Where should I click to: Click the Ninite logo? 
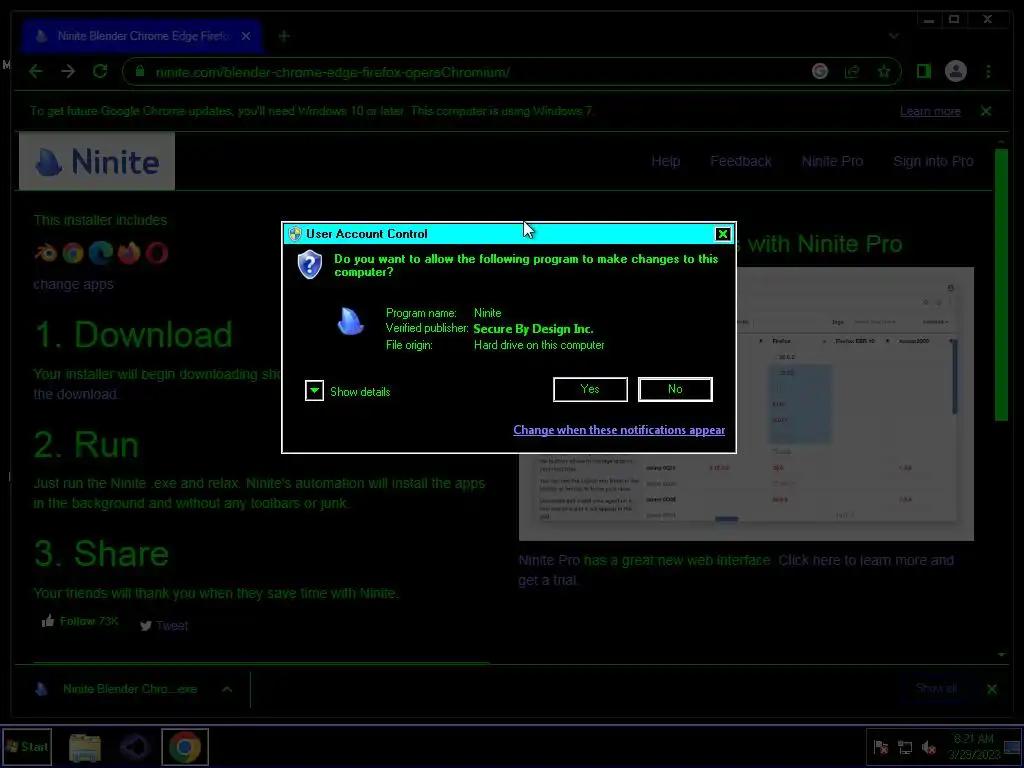point(97,161)
